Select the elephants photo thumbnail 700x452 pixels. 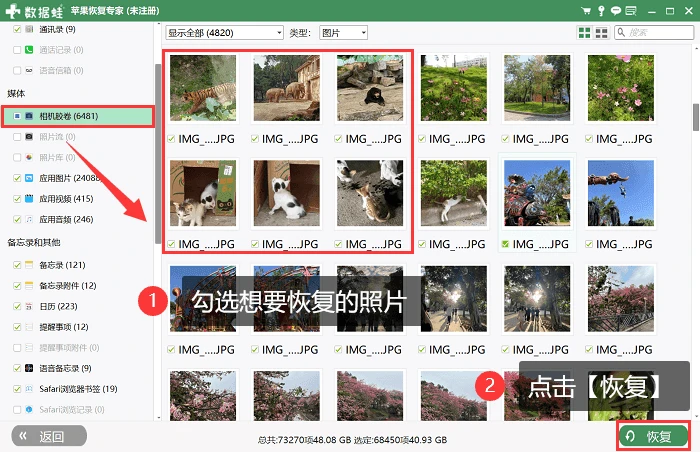(287, 88)
